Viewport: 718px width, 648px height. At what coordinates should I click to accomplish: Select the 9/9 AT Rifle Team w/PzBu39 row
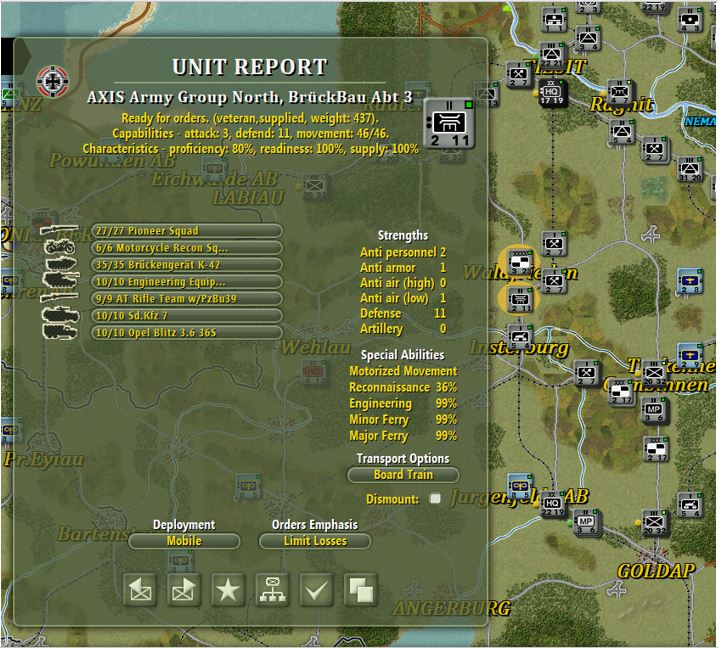tap(187, 299)
